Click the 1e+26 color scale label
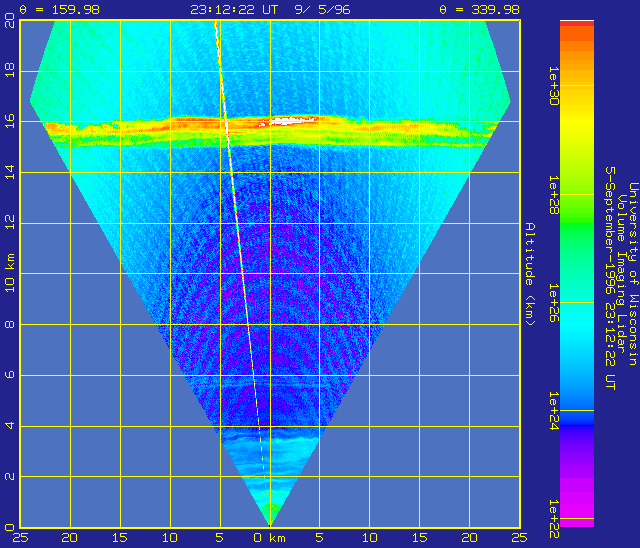The width and height of the screenshot is (640, 548). (x=553, y=303)
